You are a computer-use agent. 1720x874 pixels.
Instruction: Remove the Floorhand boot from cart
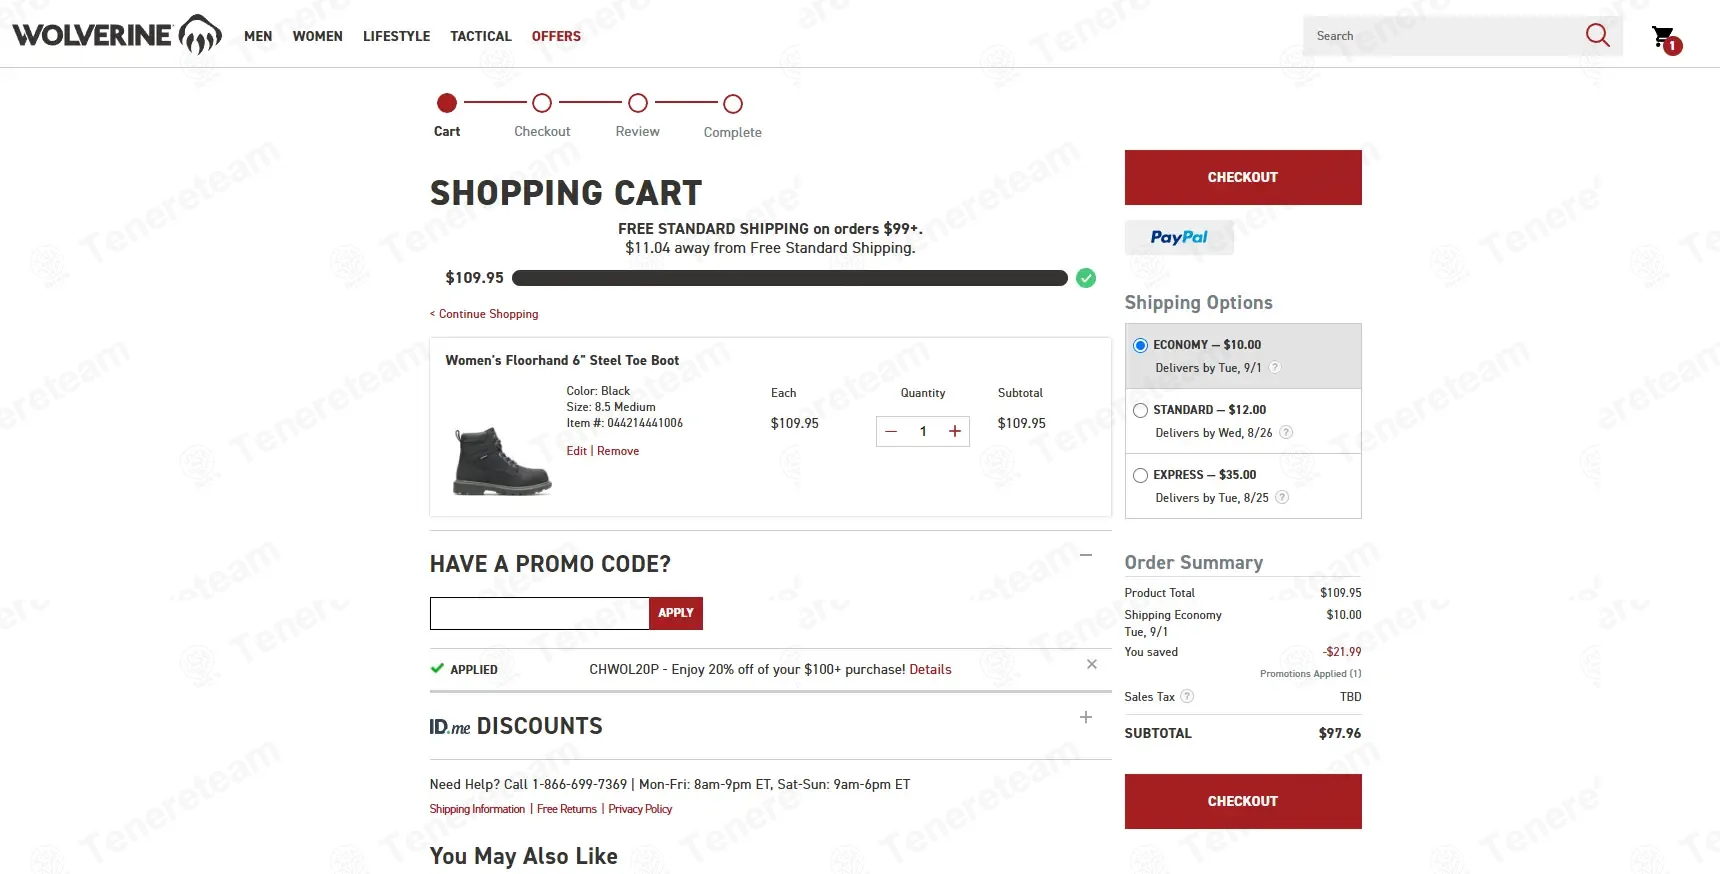pyautogui.click(x=618, y=451)
